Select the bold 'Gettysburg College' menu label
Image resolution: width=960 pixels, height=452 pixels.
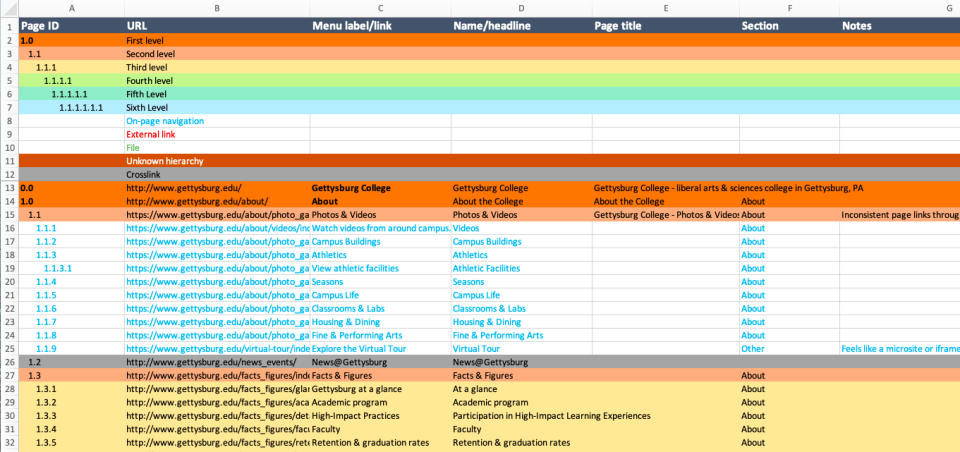[381, 188]
